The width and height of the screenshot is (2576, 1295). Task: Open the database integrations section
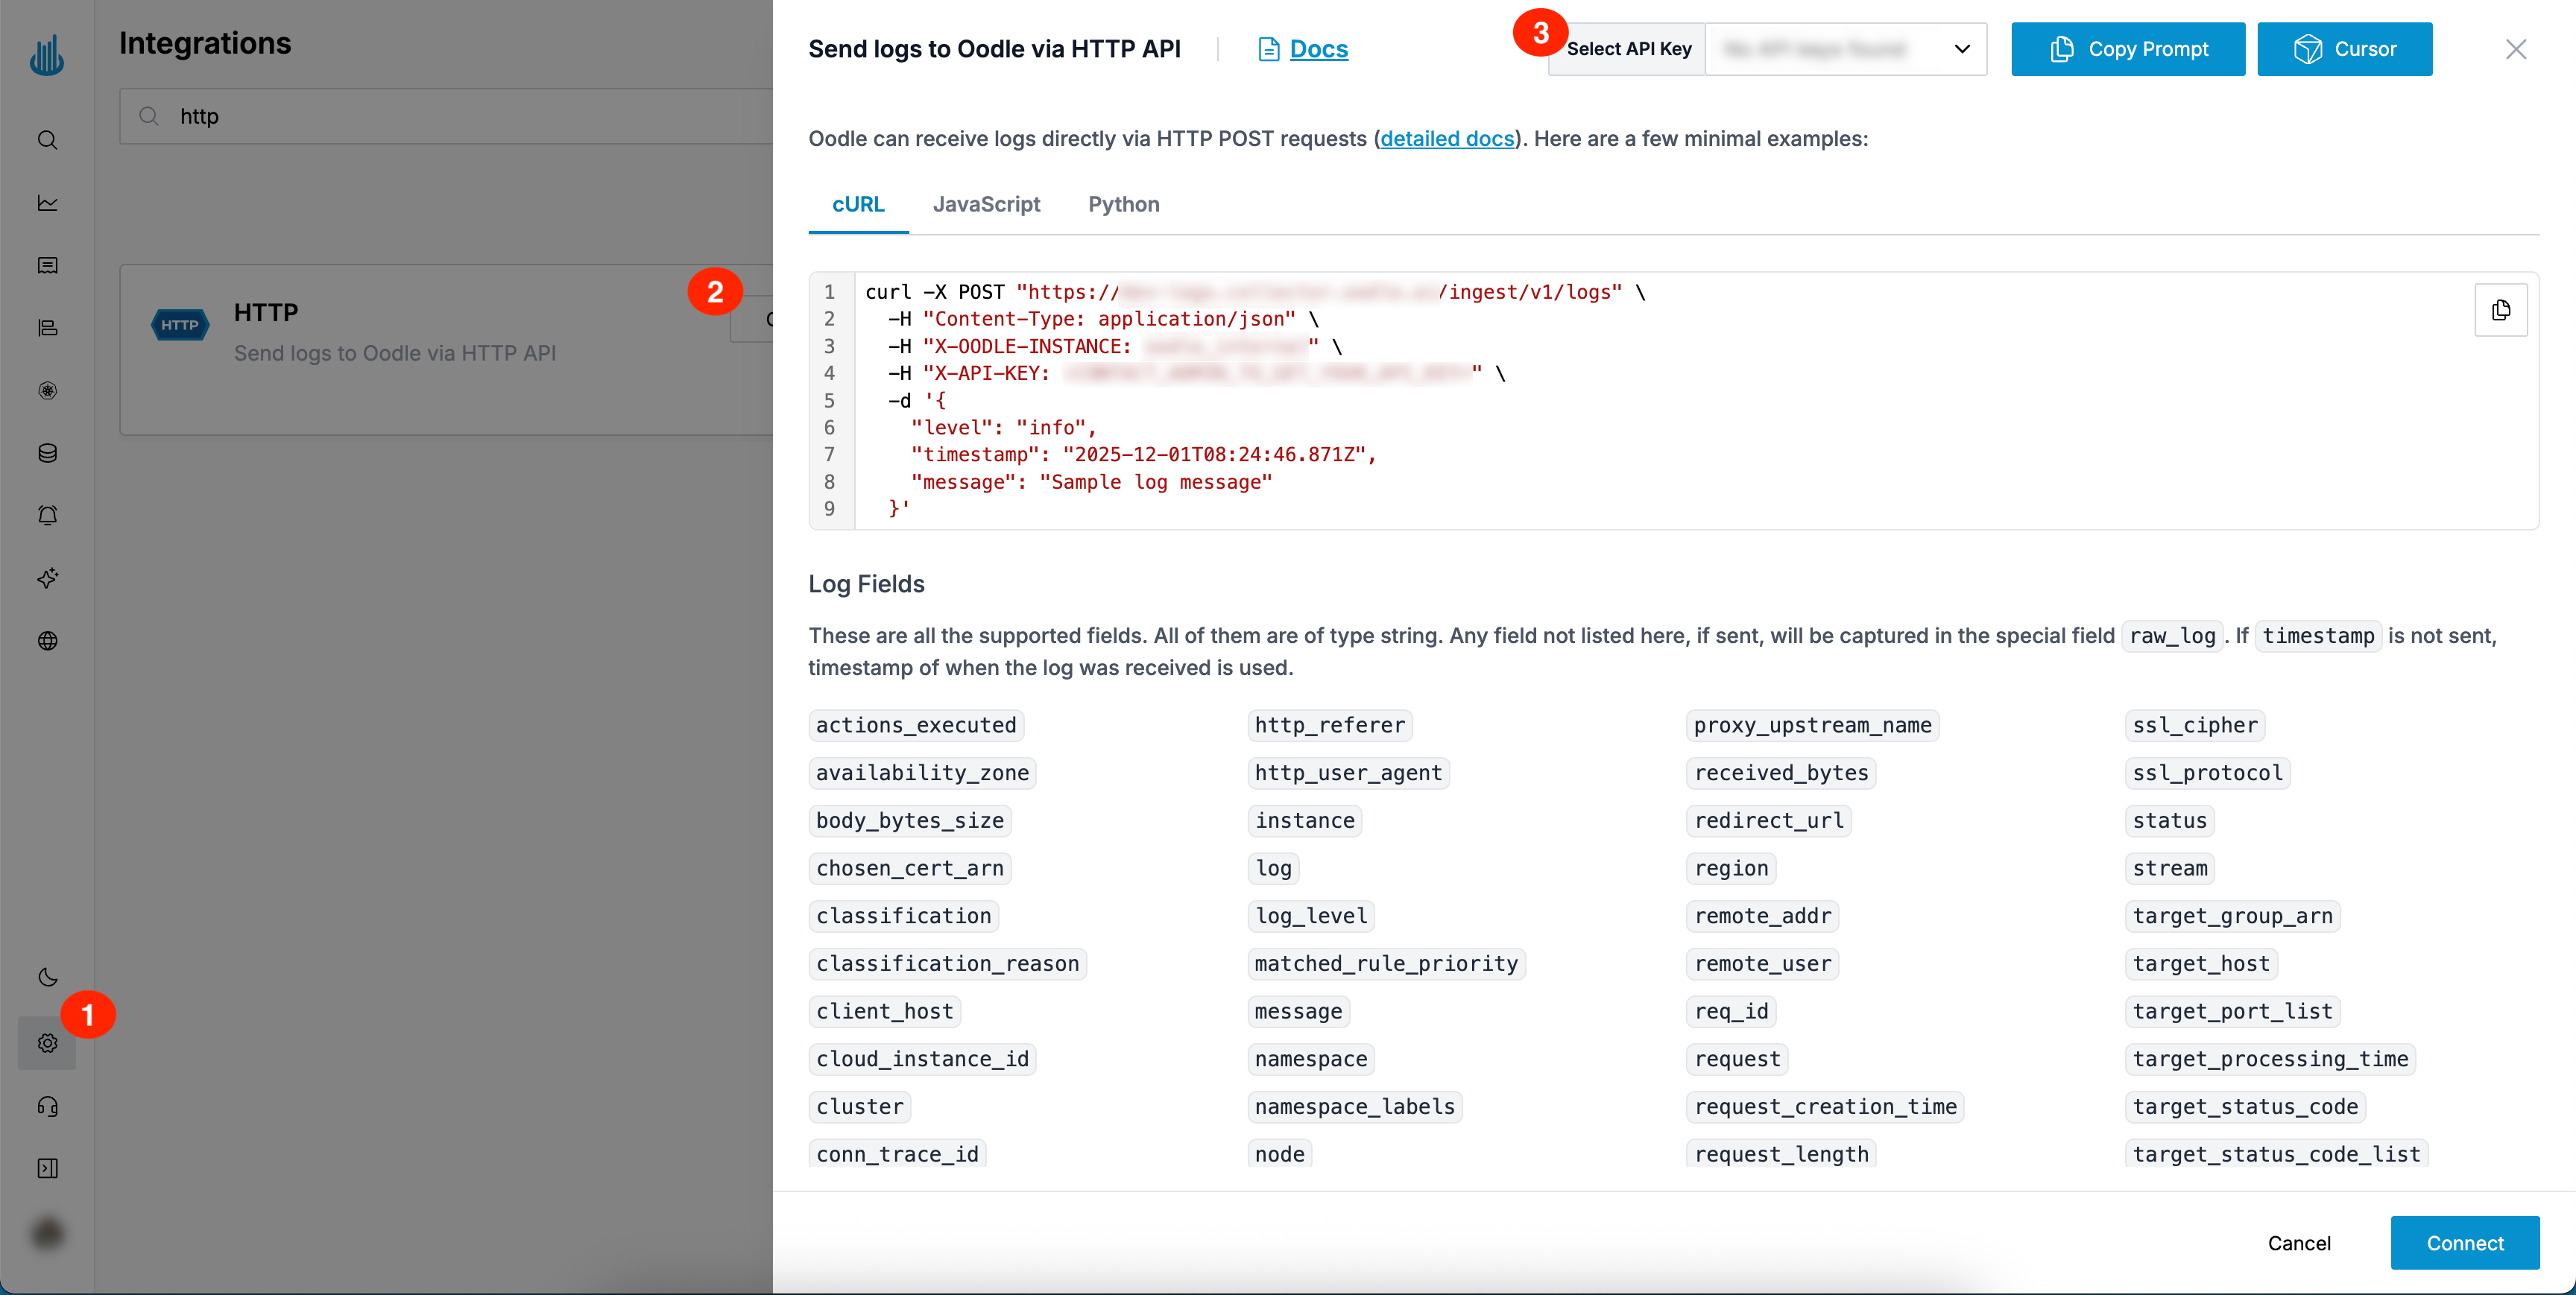click(x=47, y=453)
